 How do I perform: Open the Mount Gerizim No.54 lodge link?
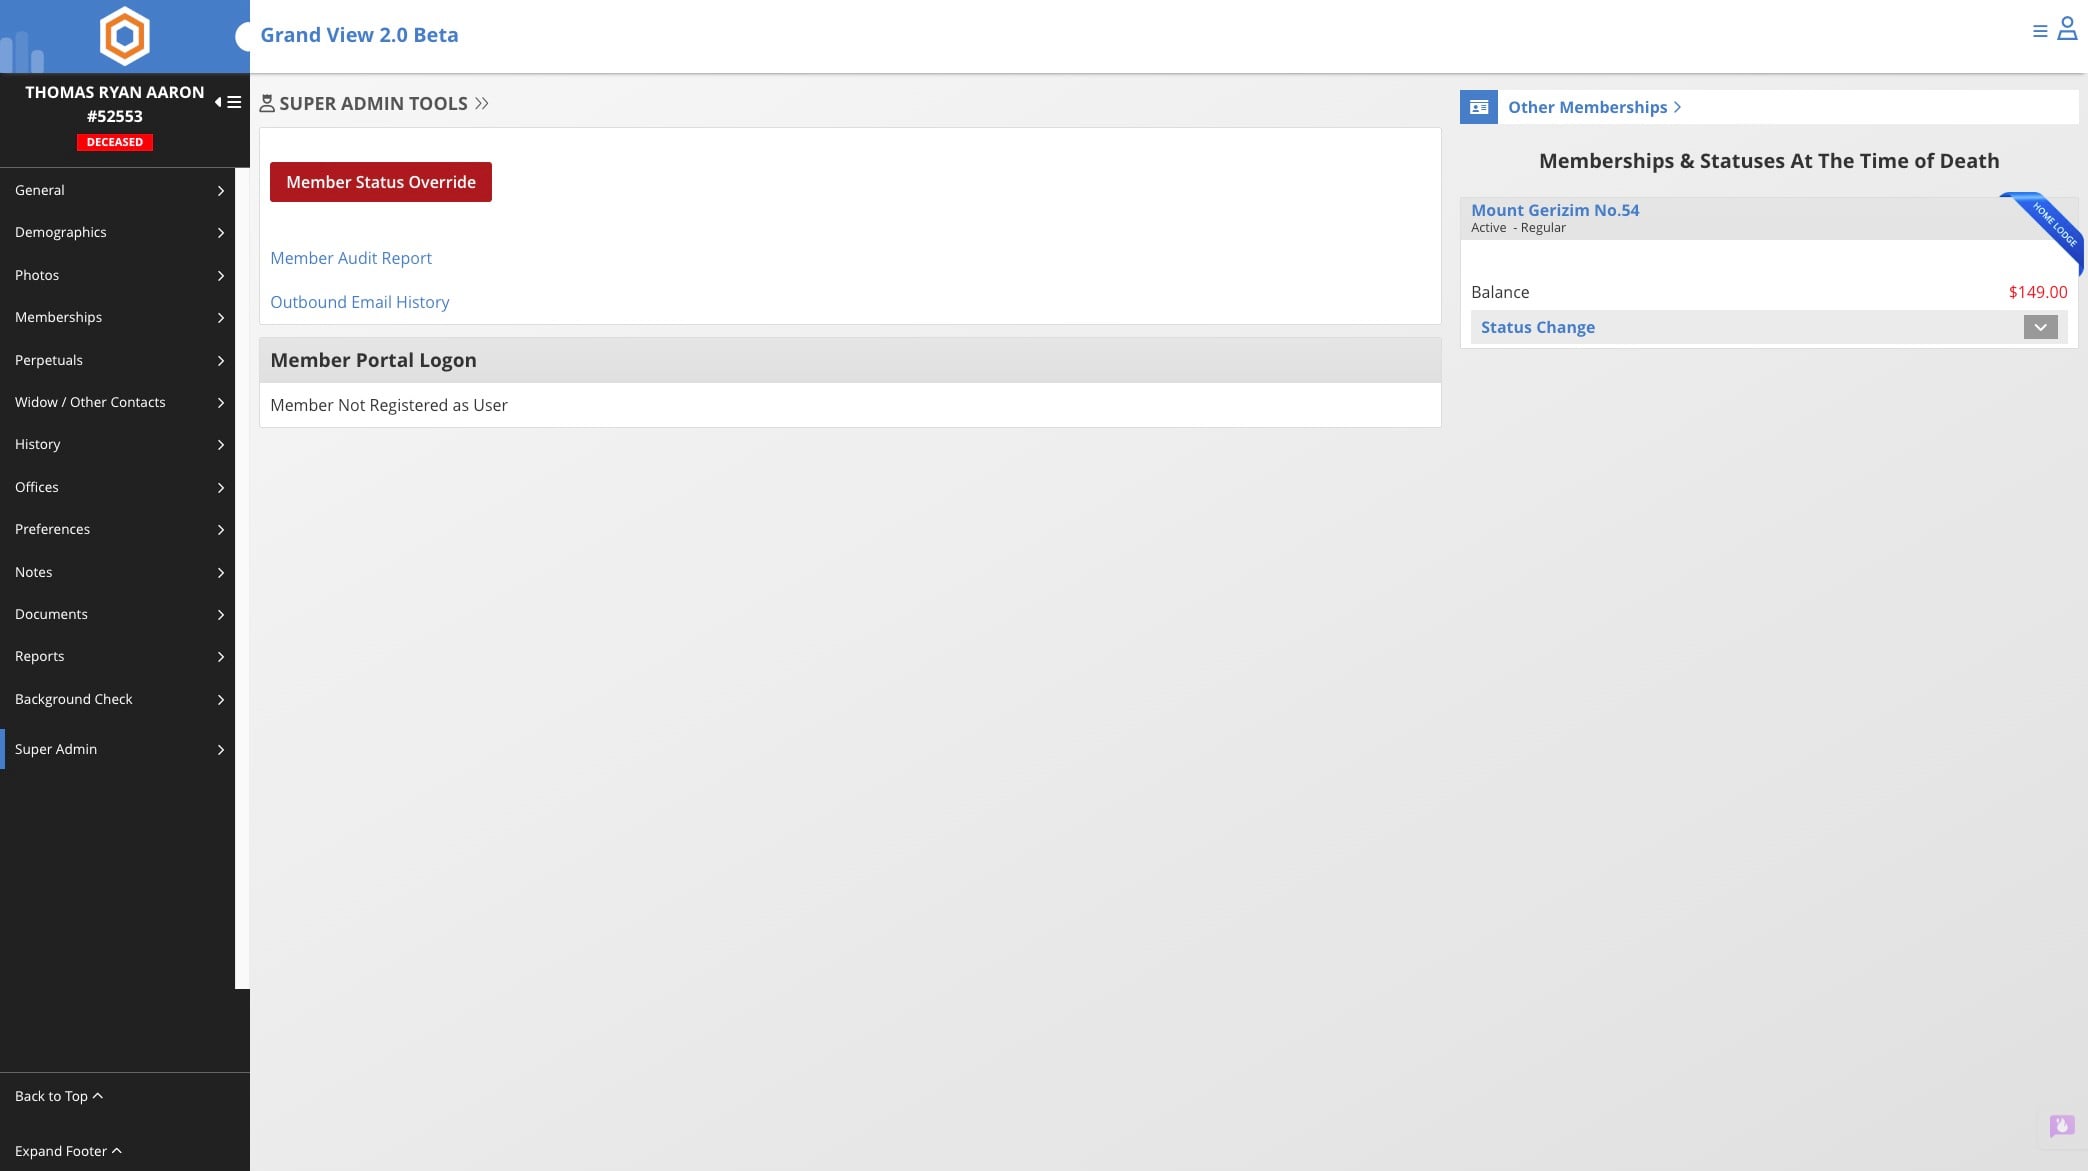pyautogui.click(x=1555, y=210)
